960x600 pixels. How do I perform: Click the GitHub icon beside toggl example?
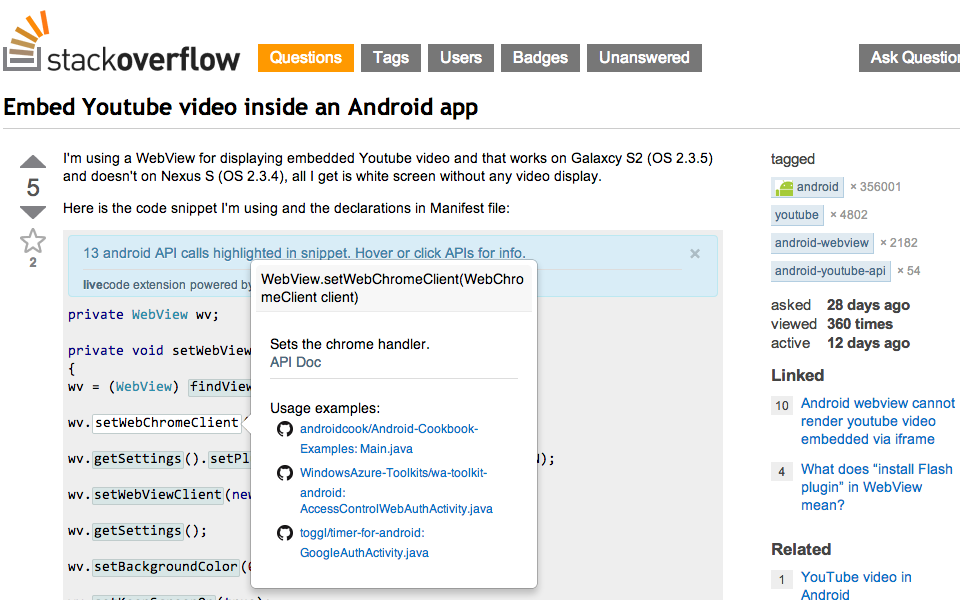tap(285, 533)
